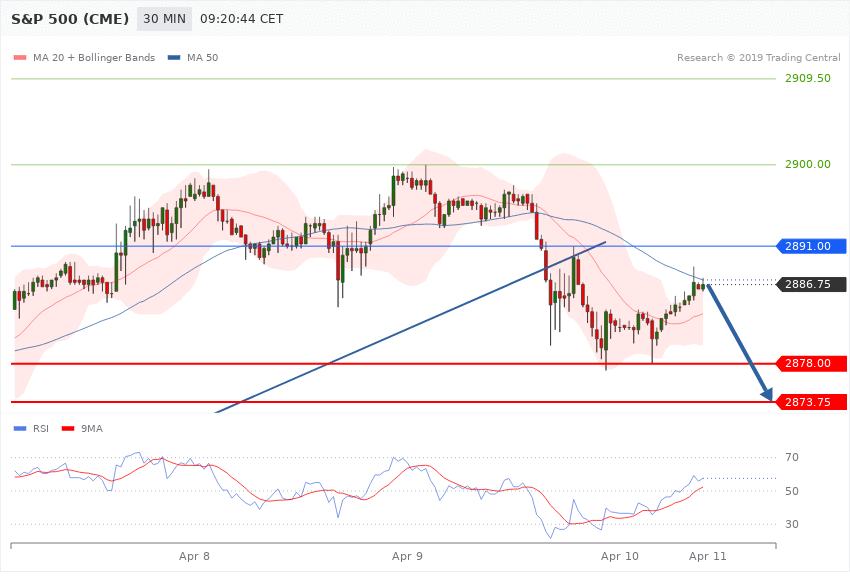The image size is (850, 576).
Task: Click the blue 2891.00 pivot price tag
Action: click(x=812, y=246)
